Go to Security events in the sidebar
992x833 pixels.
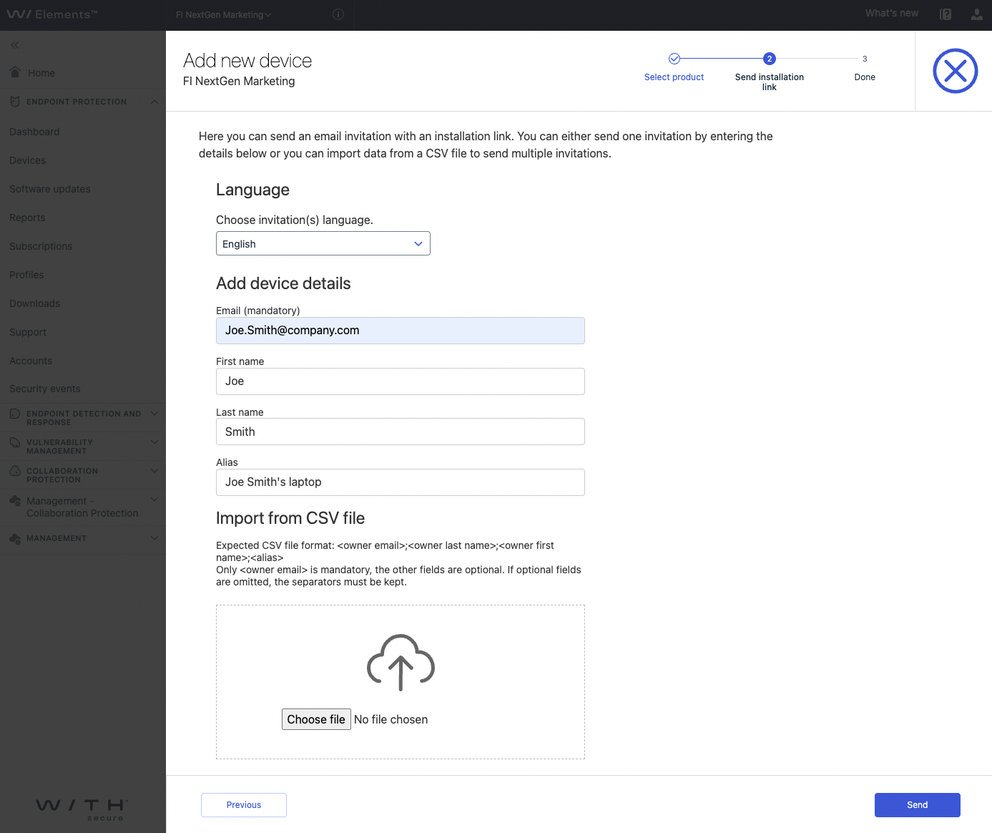[46, 389]
